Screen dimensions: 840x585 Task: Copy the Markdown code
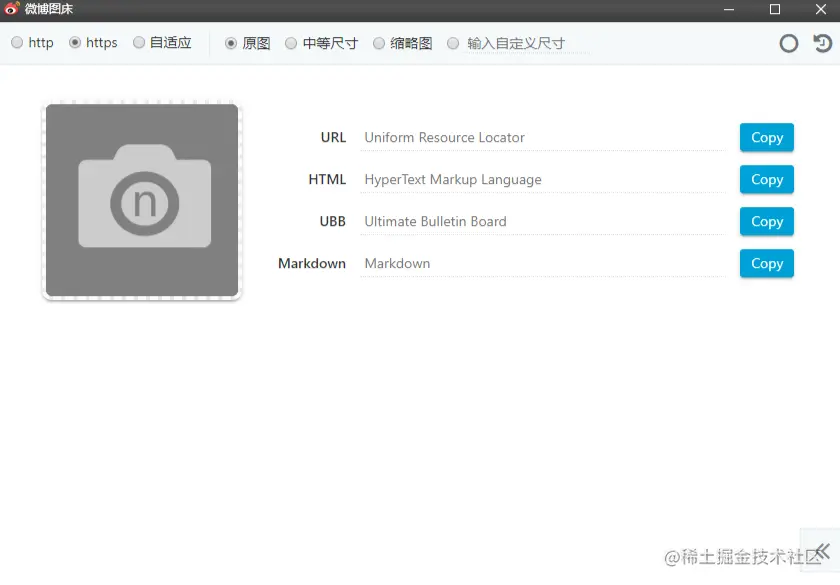click(x=767, y=264)
